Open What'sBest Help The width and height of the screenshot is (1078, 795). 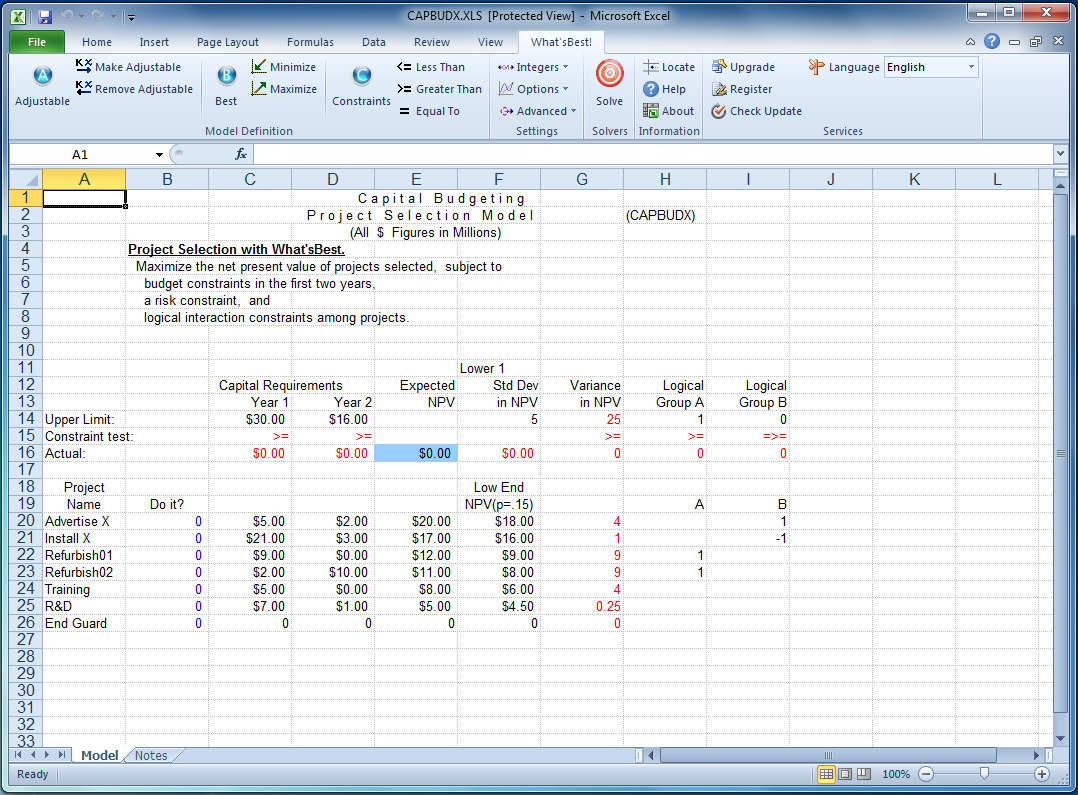pos(664,89)
